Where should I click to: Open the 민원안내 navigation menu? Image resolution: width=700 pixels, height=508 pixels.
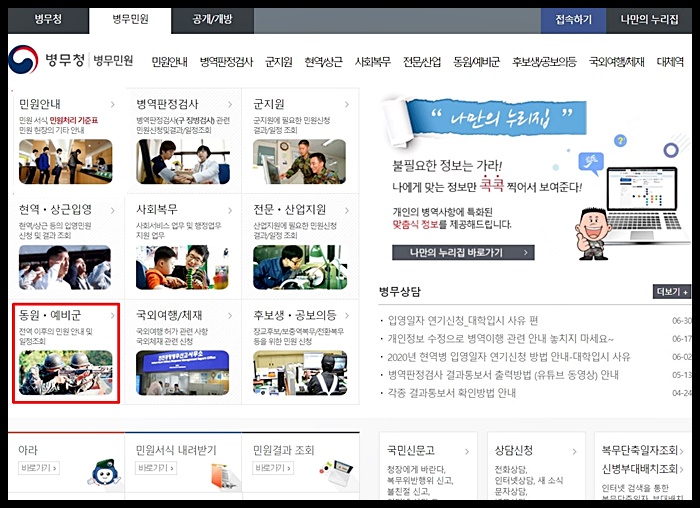pyautogui.click(x=169, y=62)
